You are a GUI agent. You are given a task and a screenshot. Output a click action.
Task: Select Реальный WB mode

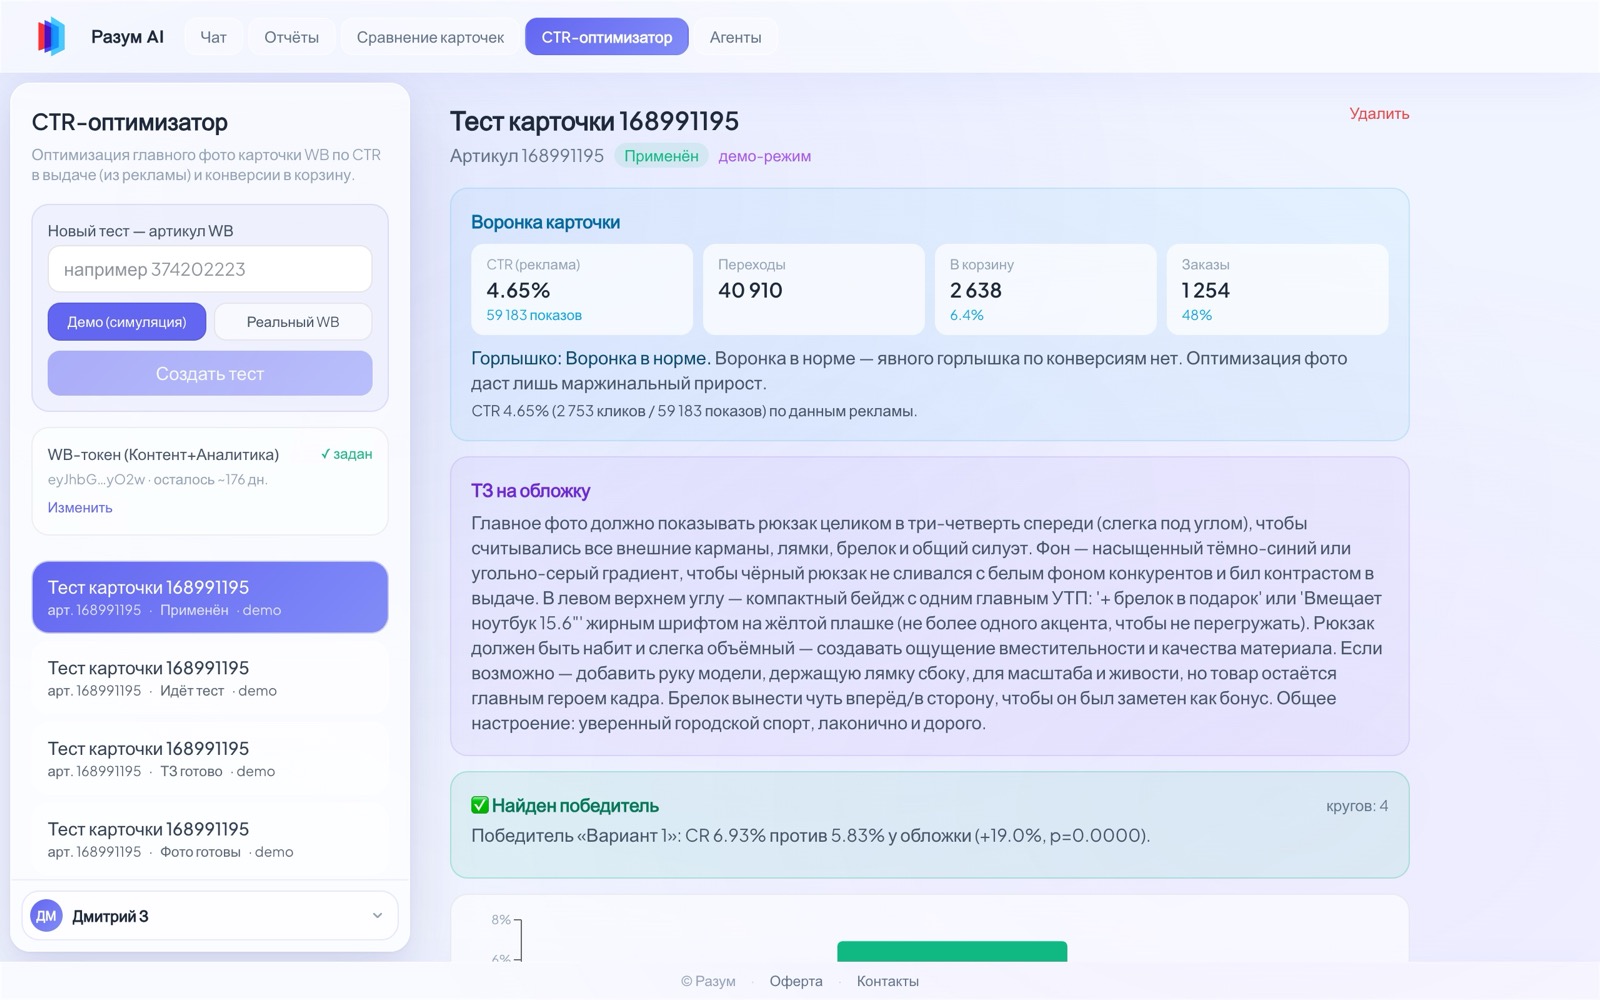[293, 322]
